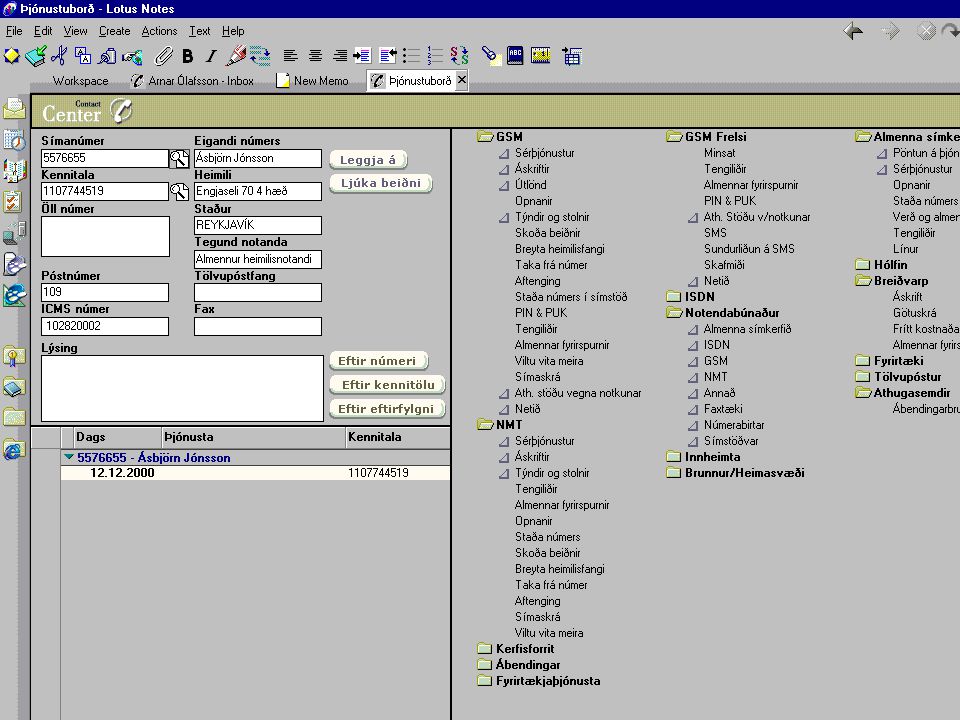
Task: Expand the Fyrirtækjaþjónusta folder
Action: (x=484, y=681)
